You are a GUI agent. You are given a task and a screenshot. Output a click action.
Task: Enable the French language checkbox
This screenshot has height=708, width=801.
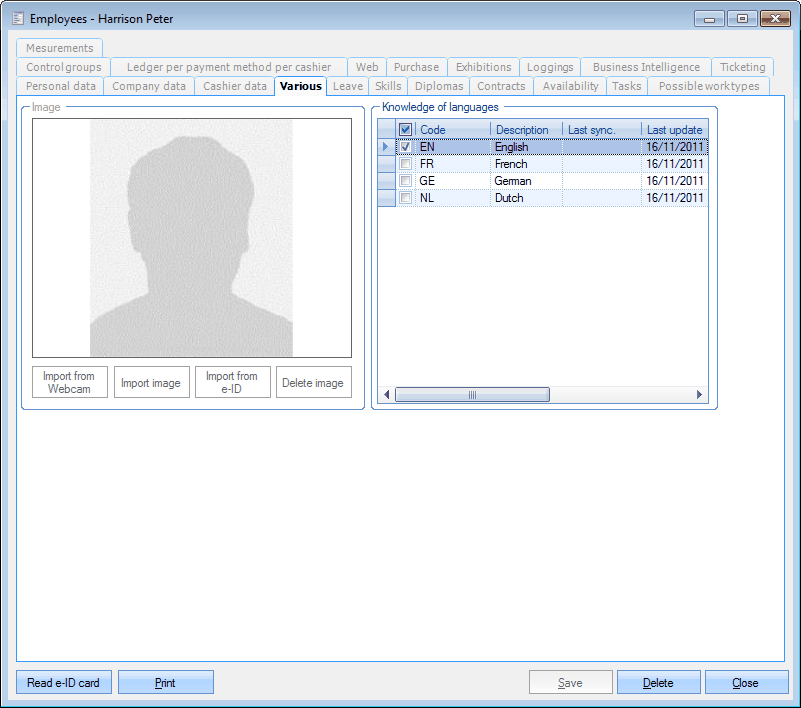[x=406, y=163]
